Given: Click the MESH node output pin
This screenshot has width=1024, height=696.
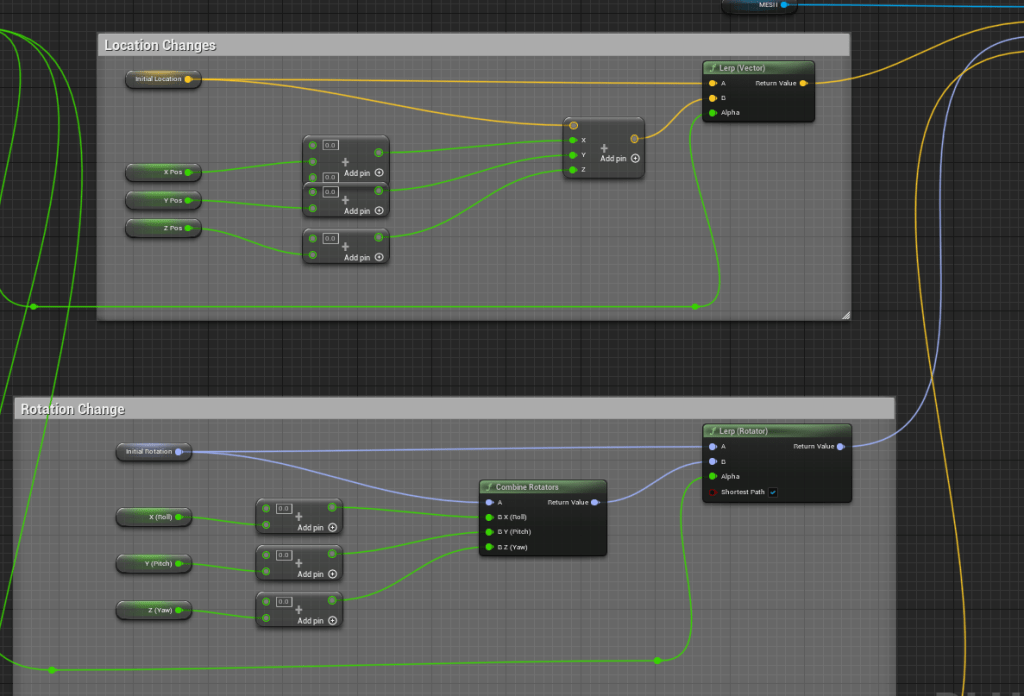Looking at the screenshot, I should 784,5.
